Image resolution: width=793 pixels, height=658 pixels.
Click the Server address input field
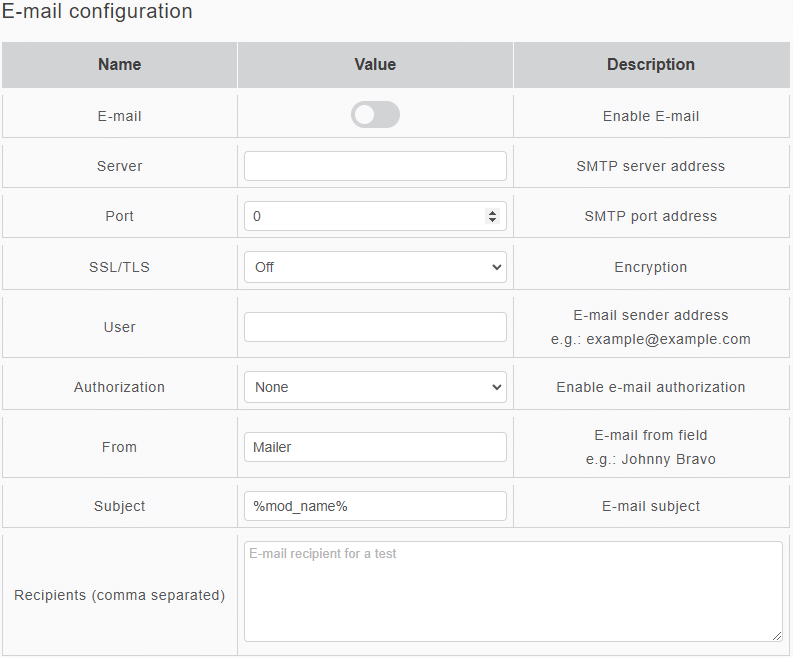(375, 166)
